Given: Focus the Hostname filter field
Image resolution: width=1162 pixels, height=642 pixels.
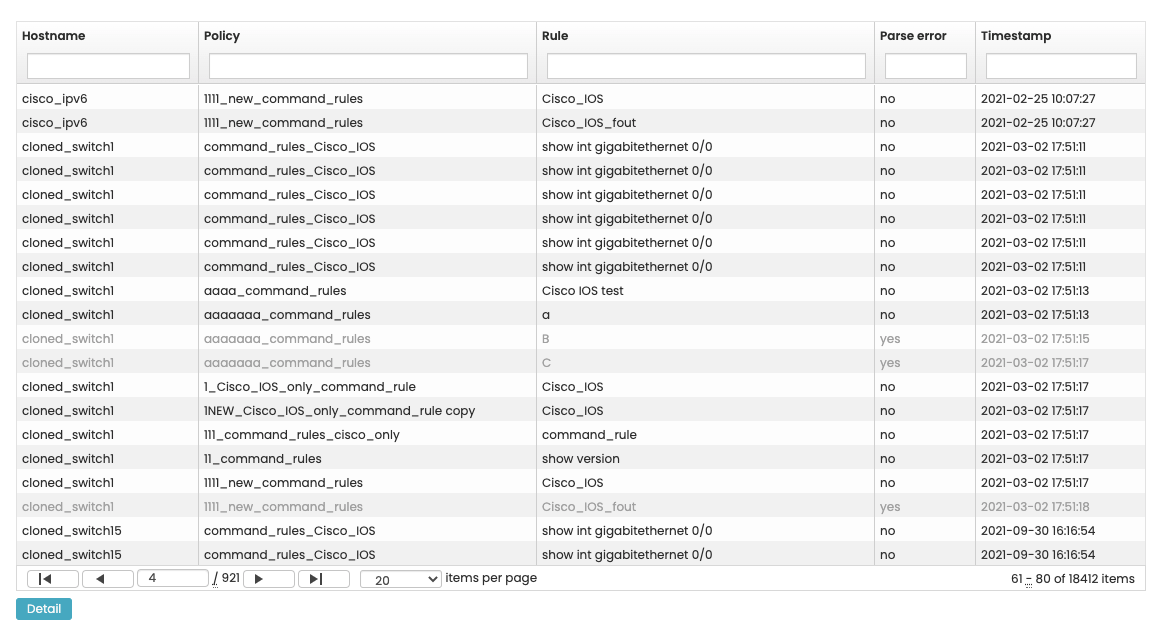Looking at the screenshot, I should tap(108, 66).
